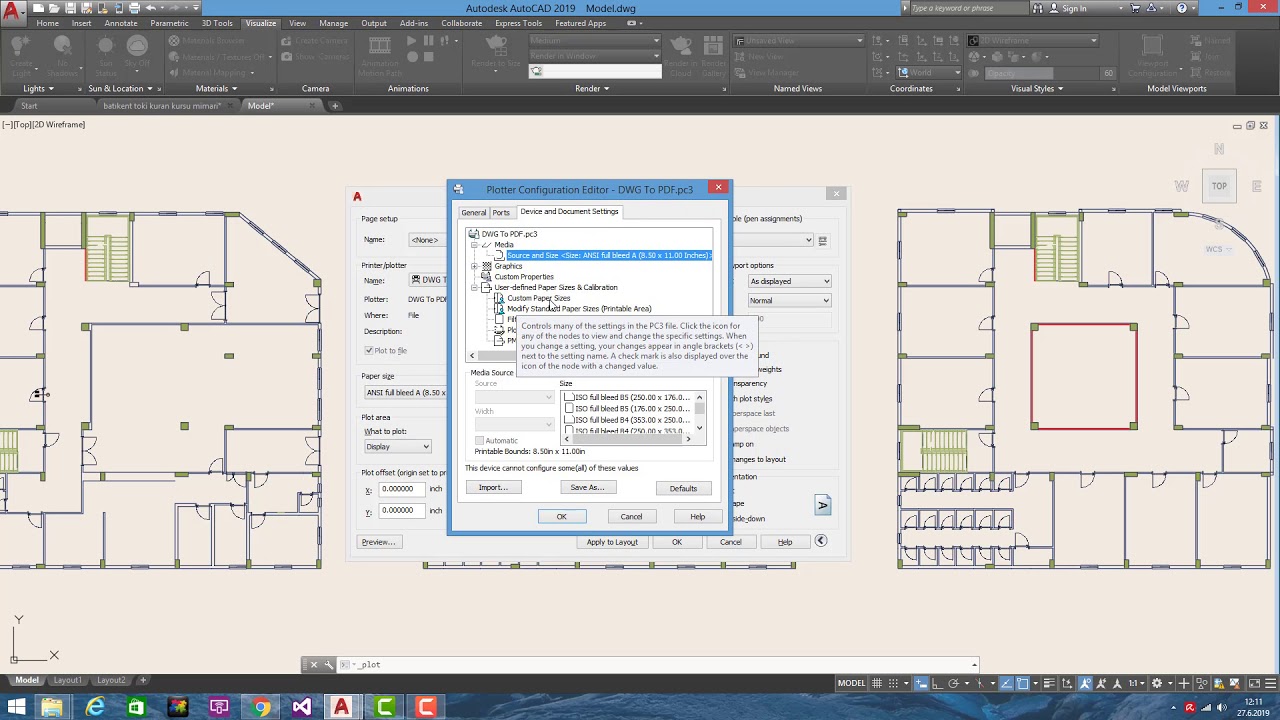Click the Customization hamburger icon in status bar
This screenshot has height=720, width=1280.
1271,683
